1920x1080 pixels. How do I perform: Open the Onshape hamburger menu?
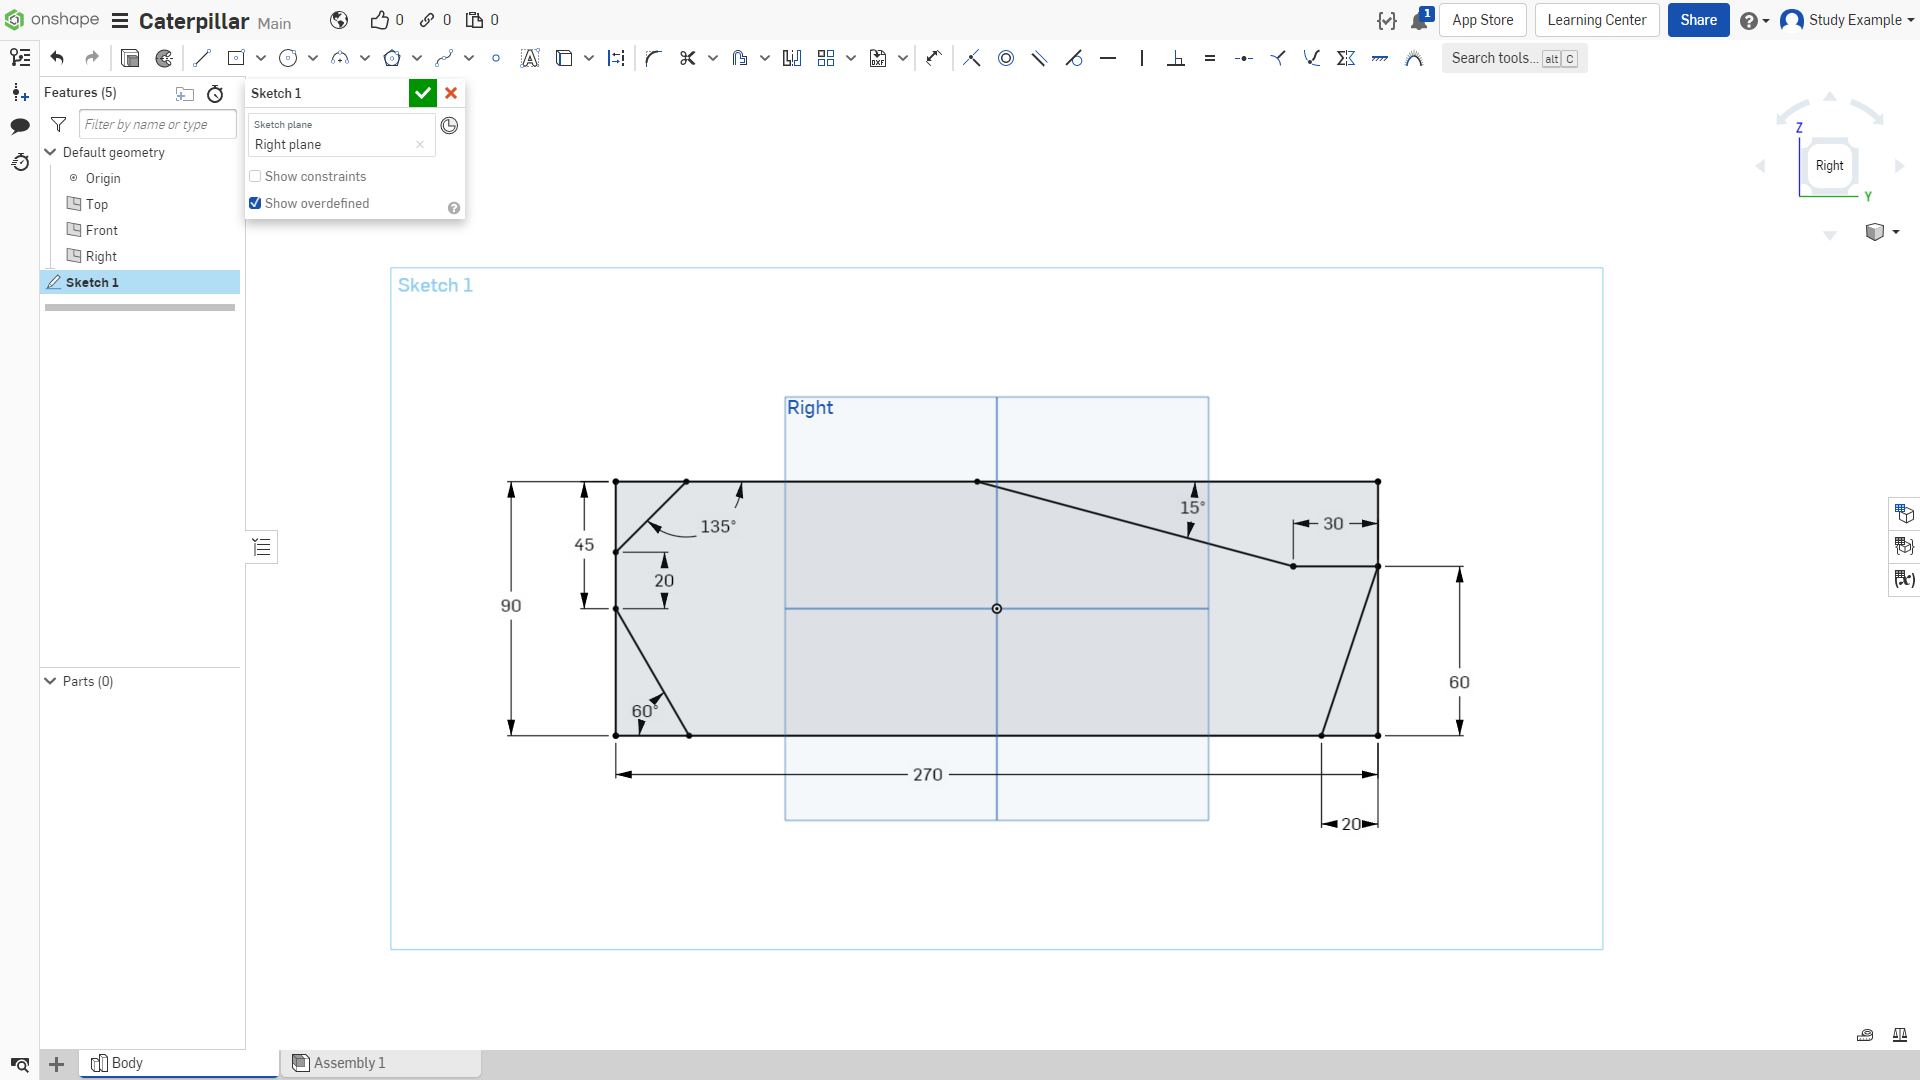click(120, 20)
